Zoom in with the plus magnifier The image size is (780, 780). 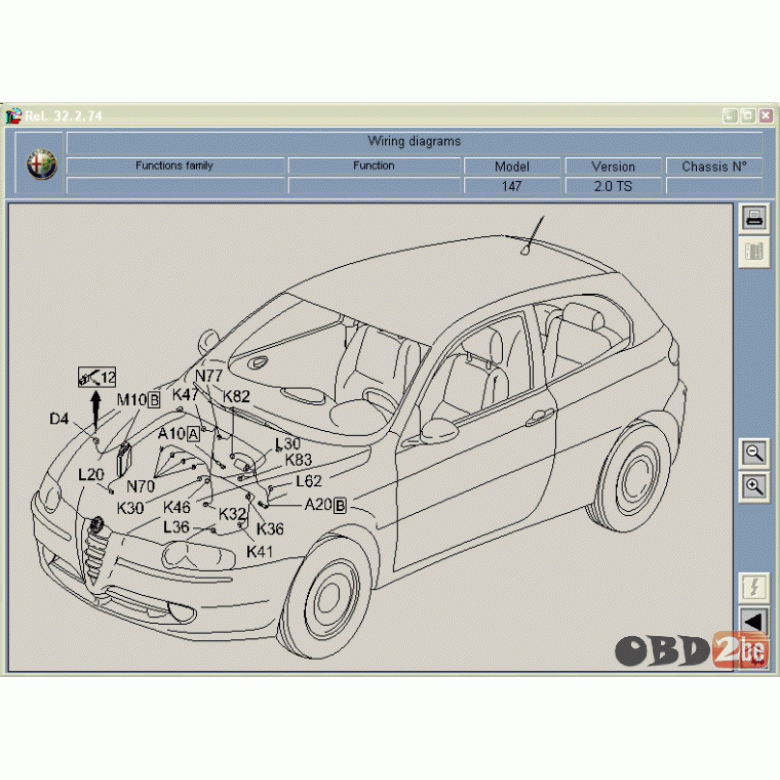[754, 487]
